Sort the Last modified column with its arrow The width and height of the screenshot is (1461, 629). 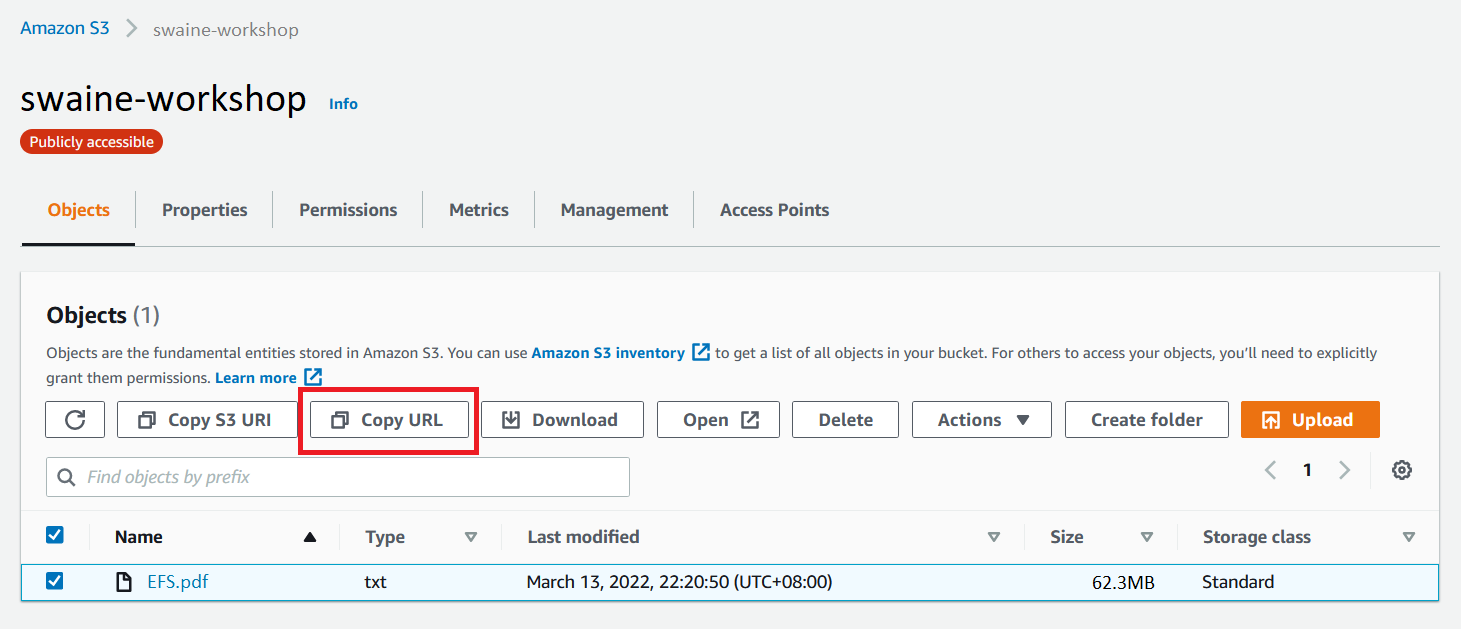point(994,537)
